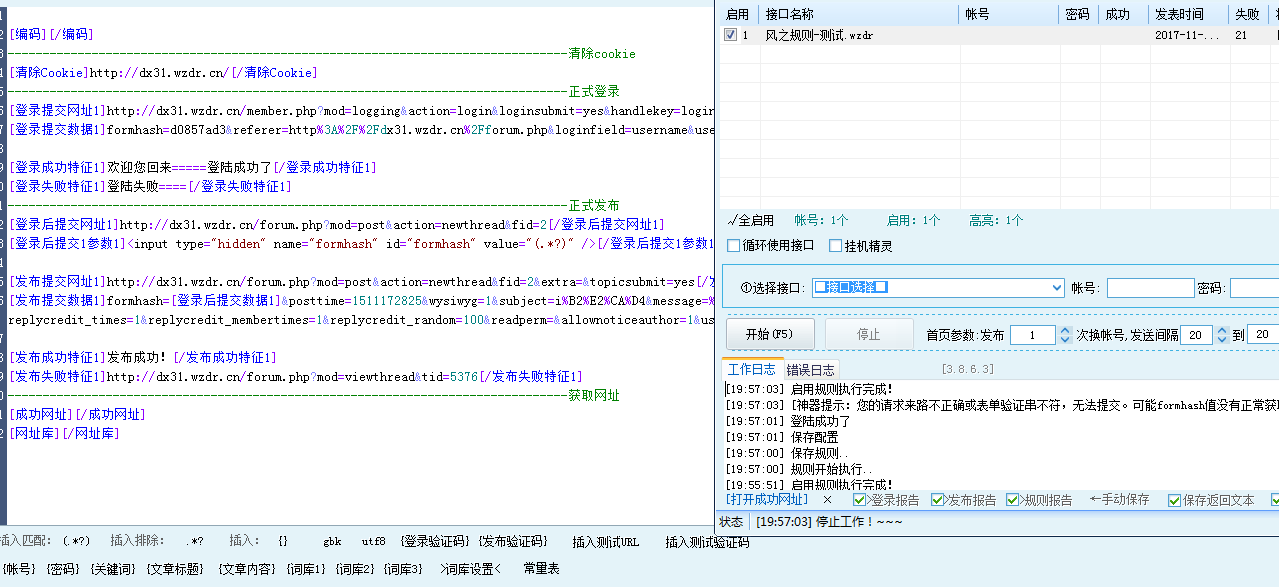This screenshot has height=587, width=1279.
Task: Enable the 挂机精灵 checkbox
Action: point(832,243)
